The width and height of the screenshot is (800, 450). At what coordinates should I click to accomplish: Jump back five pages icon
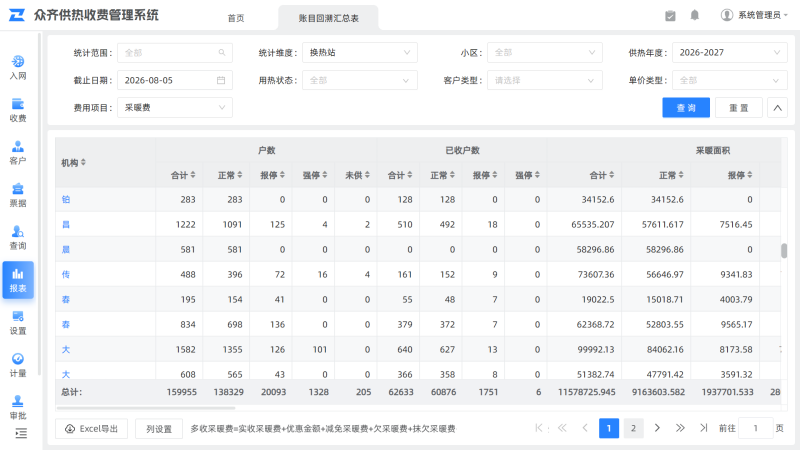click(x=562, y=428)
